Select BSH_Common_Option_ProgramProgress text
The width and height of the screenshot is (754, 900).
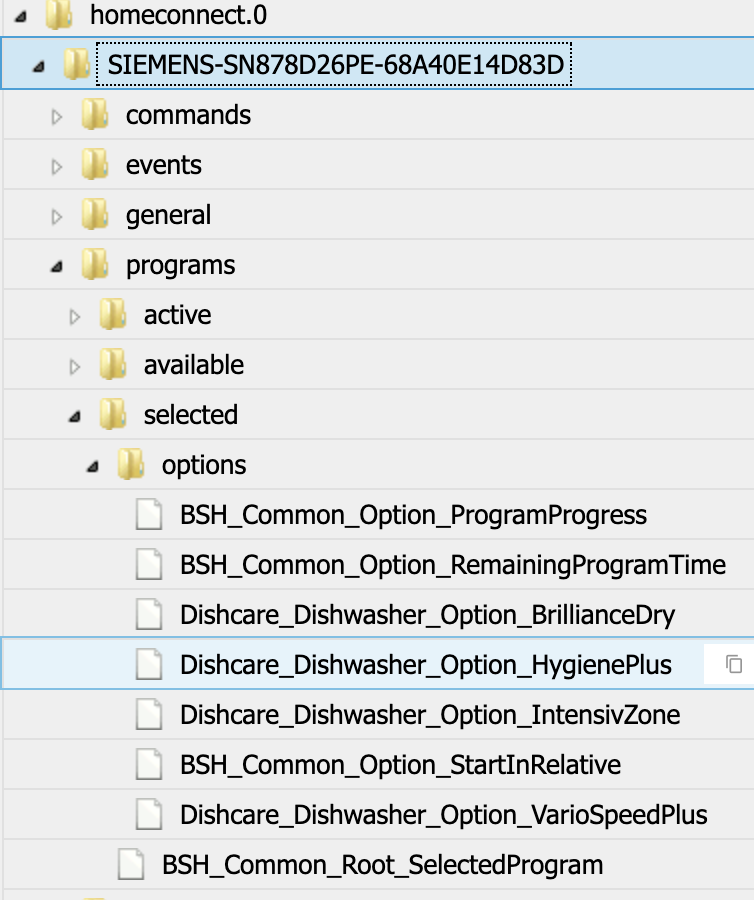413,515
